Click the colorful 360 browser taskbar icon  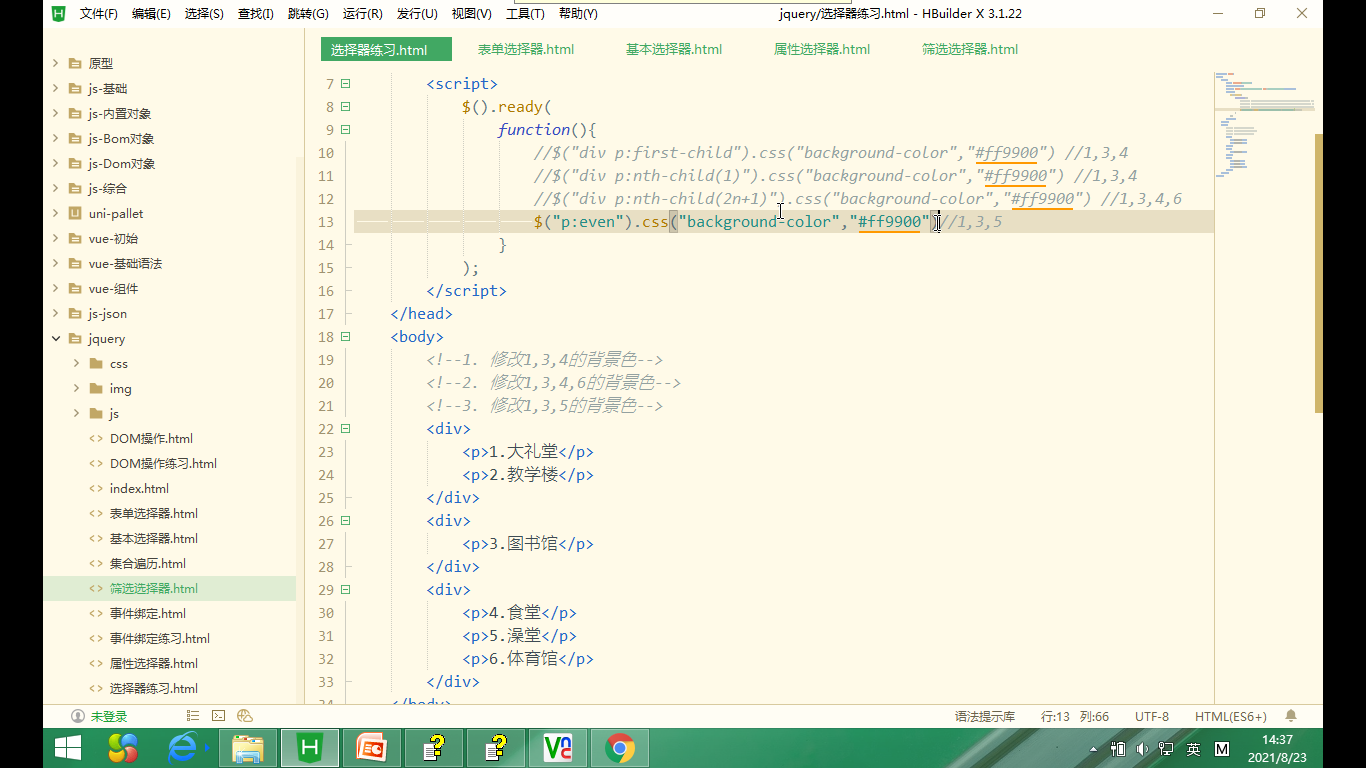123,748
